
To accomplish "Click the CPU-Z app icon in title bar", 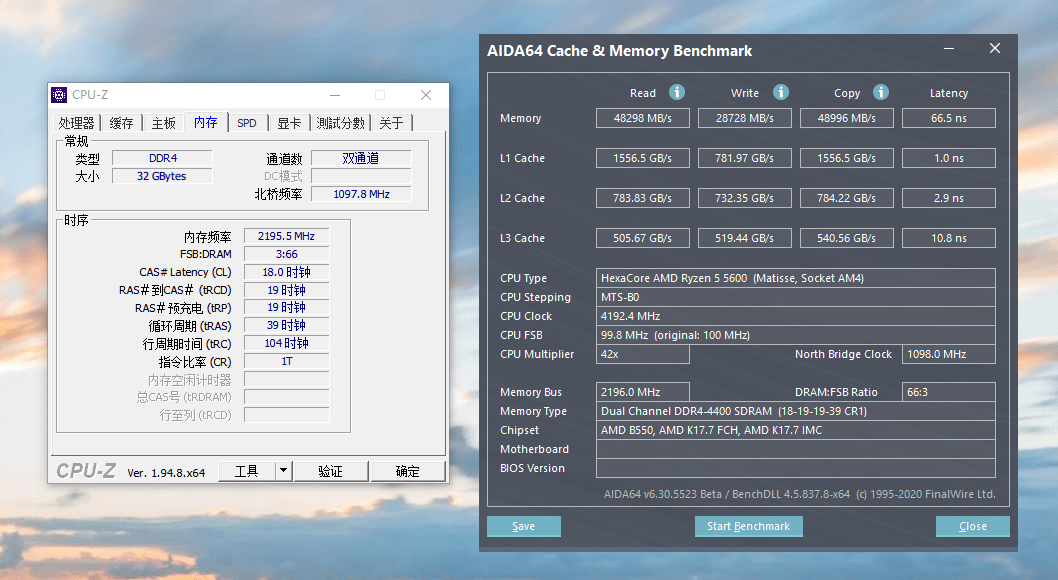I will 59,94.
